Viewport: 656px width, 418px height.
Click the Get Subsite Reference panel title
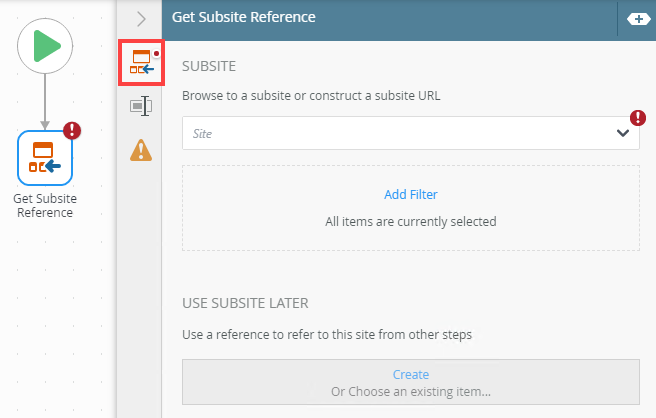click(x=244, y=17)
